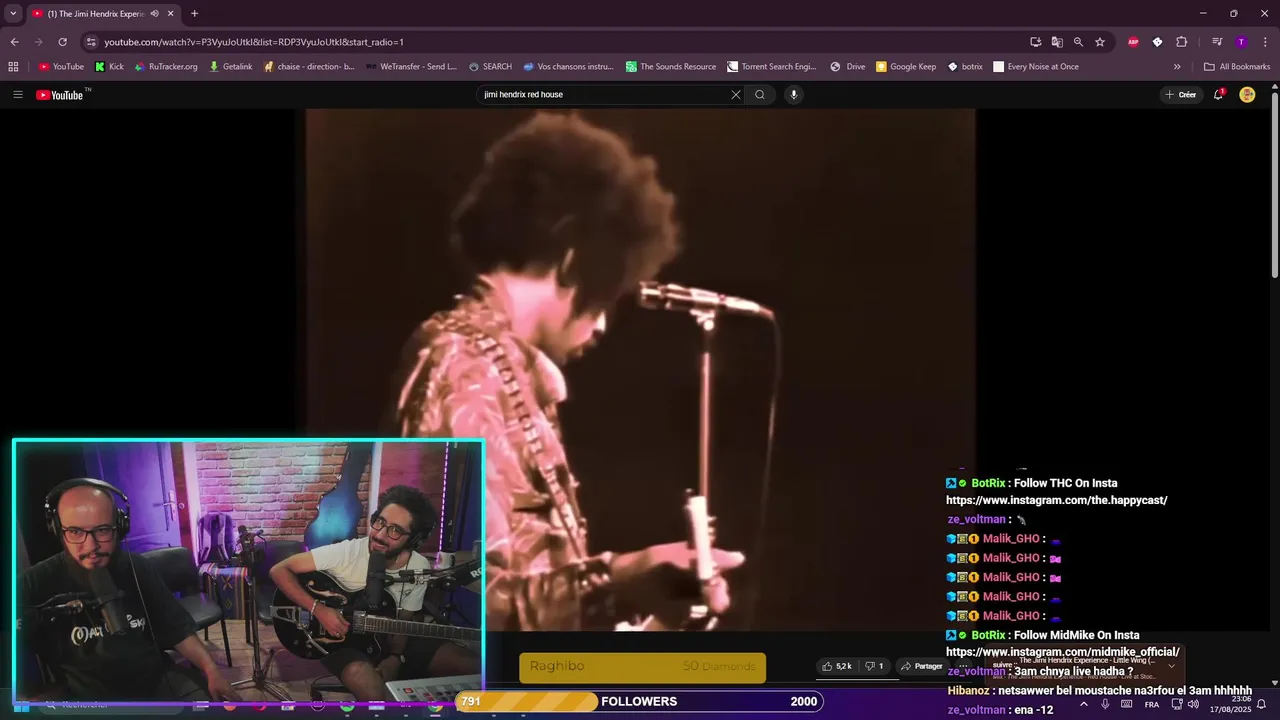
Task: Click the Partager share button
Action: point(921,666)
